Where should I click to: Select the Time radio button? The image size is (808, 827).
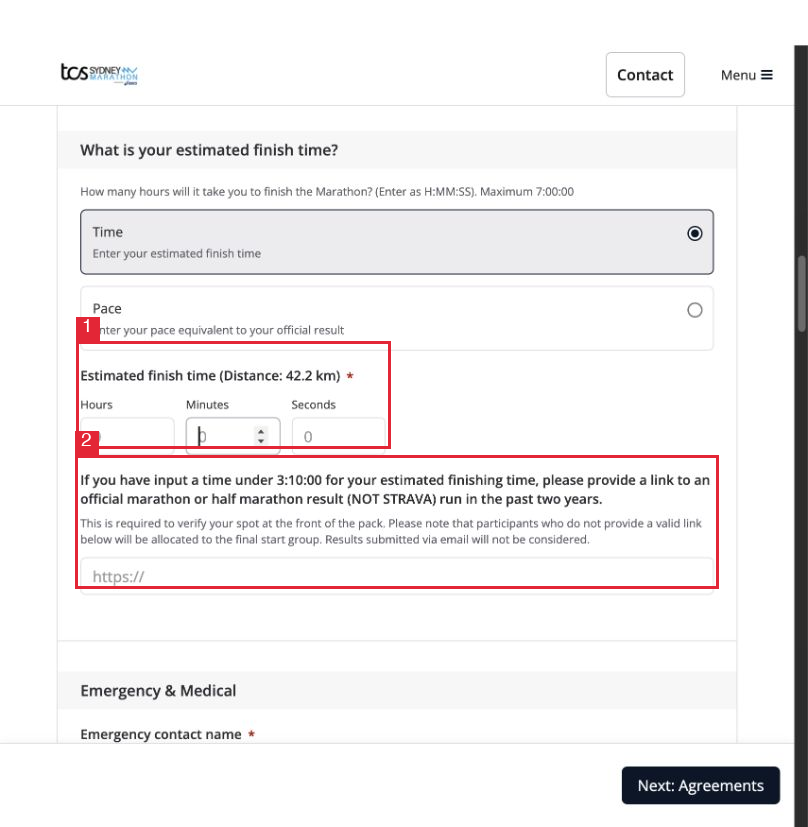695,233
